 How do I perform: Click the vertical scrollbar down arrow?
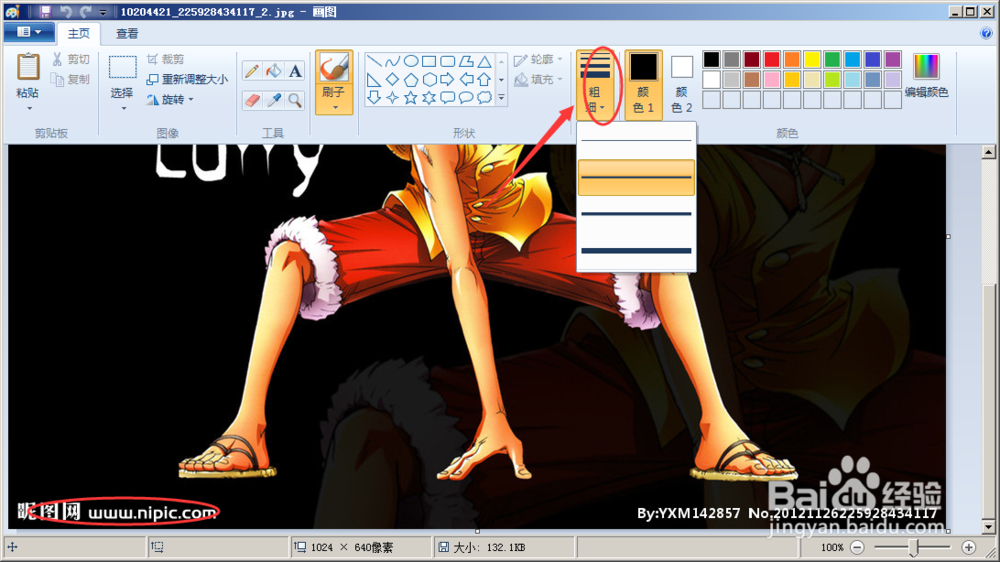pos(988,526)
